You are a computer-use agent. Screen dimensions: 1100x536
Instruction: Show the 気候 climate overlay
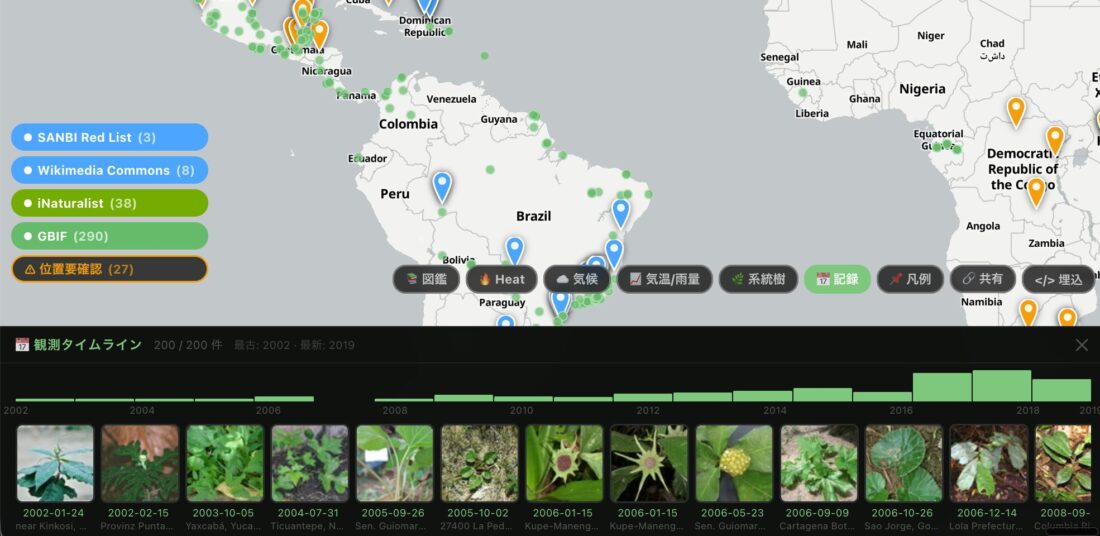click(x=576, y=279)
